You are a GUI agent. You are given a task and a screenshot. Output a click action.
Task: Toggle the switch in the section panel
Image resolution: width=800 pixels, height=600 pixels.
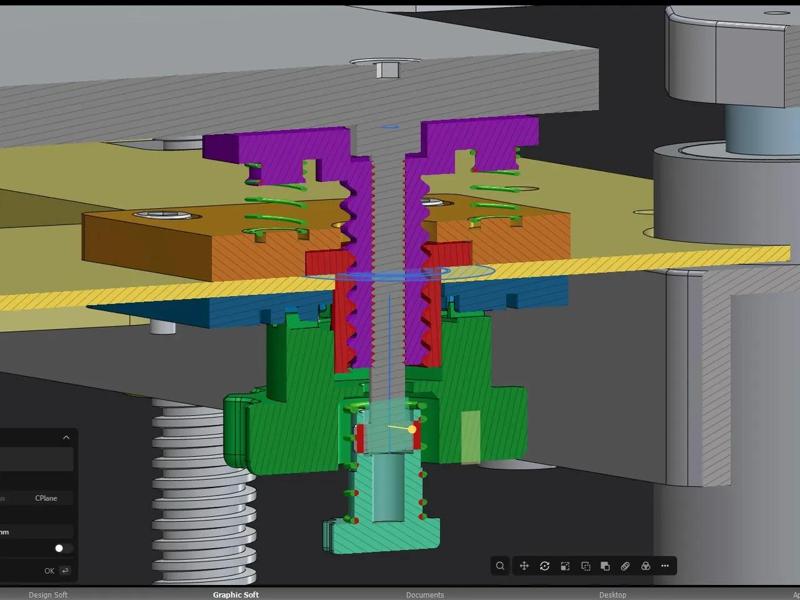point(63,548)
